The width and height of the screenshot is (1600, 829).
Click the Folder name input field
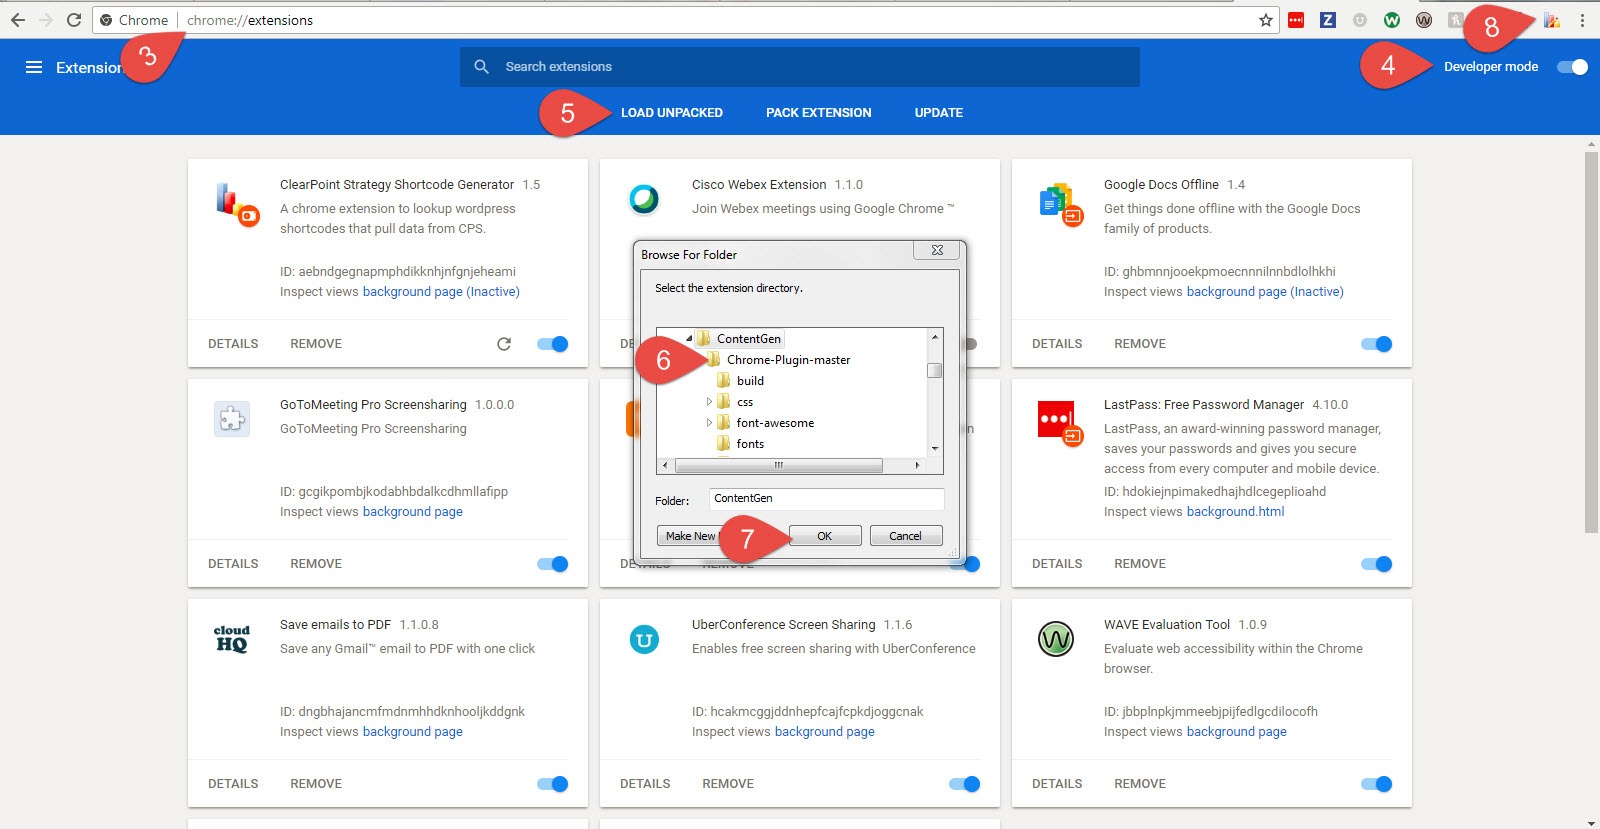[827, 498]
